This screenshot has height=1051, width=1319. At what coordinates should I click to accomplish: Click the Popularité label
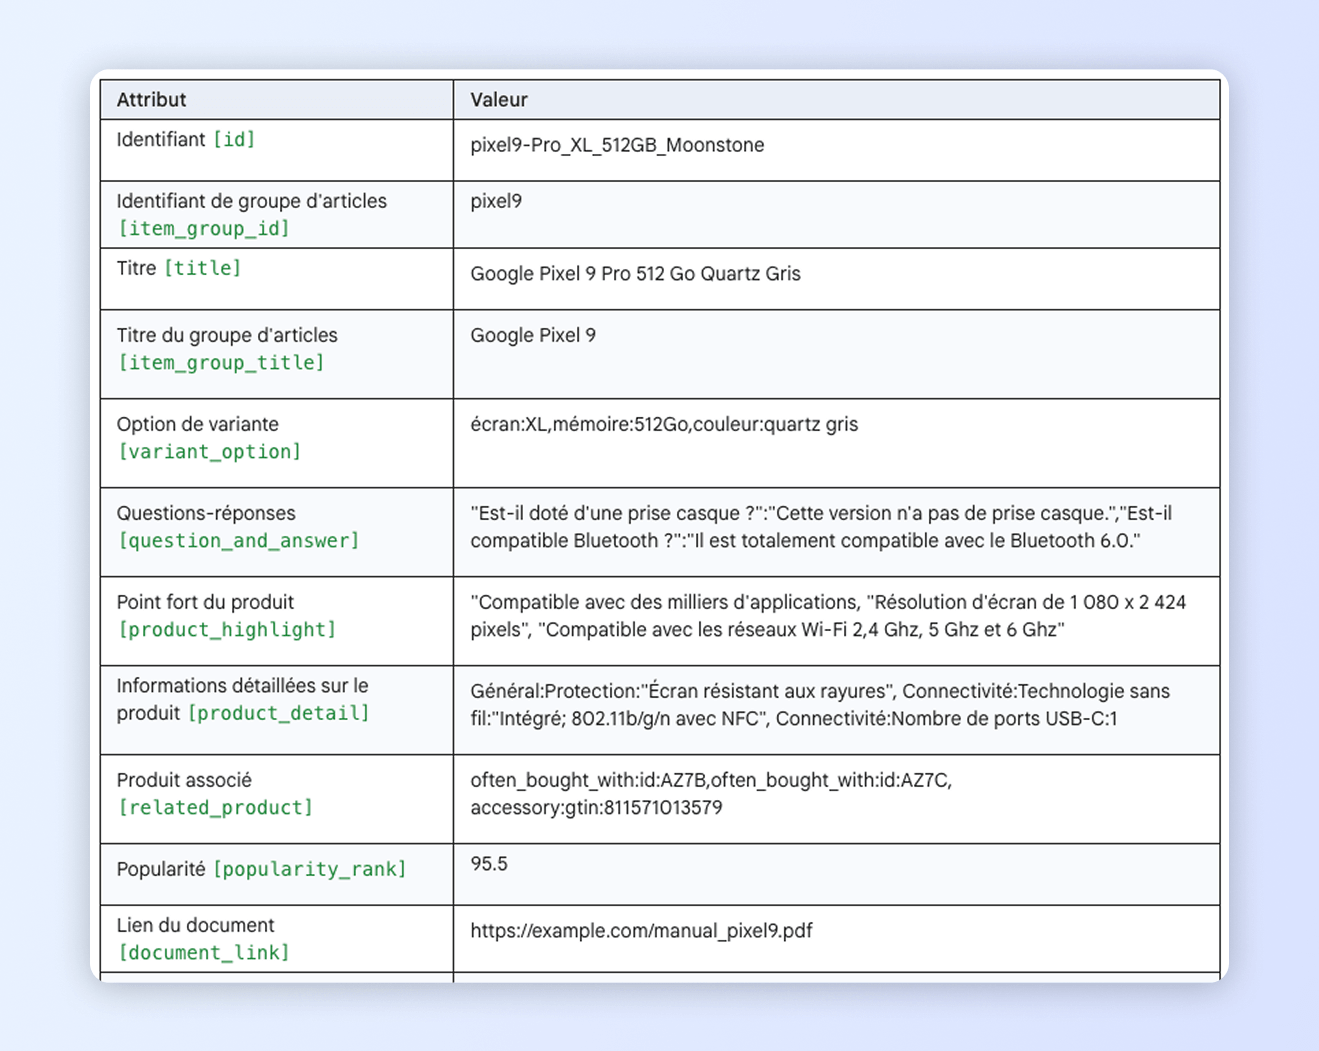pyautogui.click(x=161, y=869)
